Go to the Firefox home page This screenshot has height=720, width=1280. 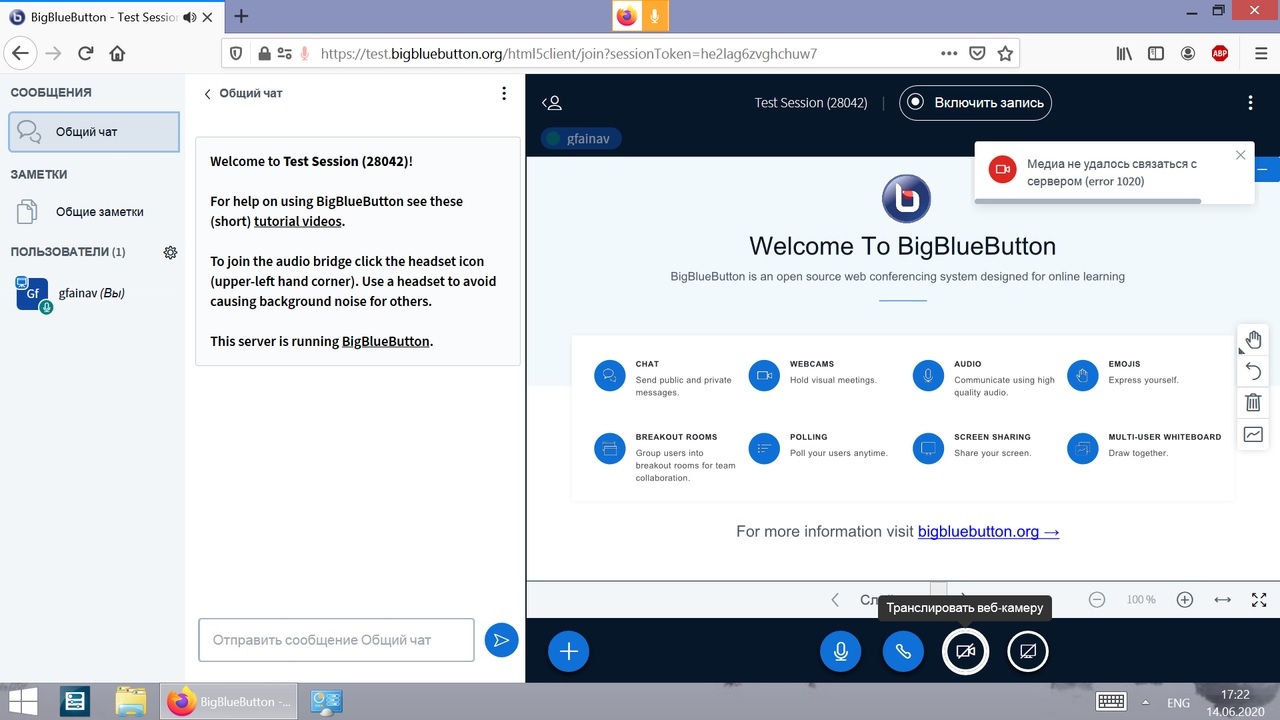tap(117, 53)
